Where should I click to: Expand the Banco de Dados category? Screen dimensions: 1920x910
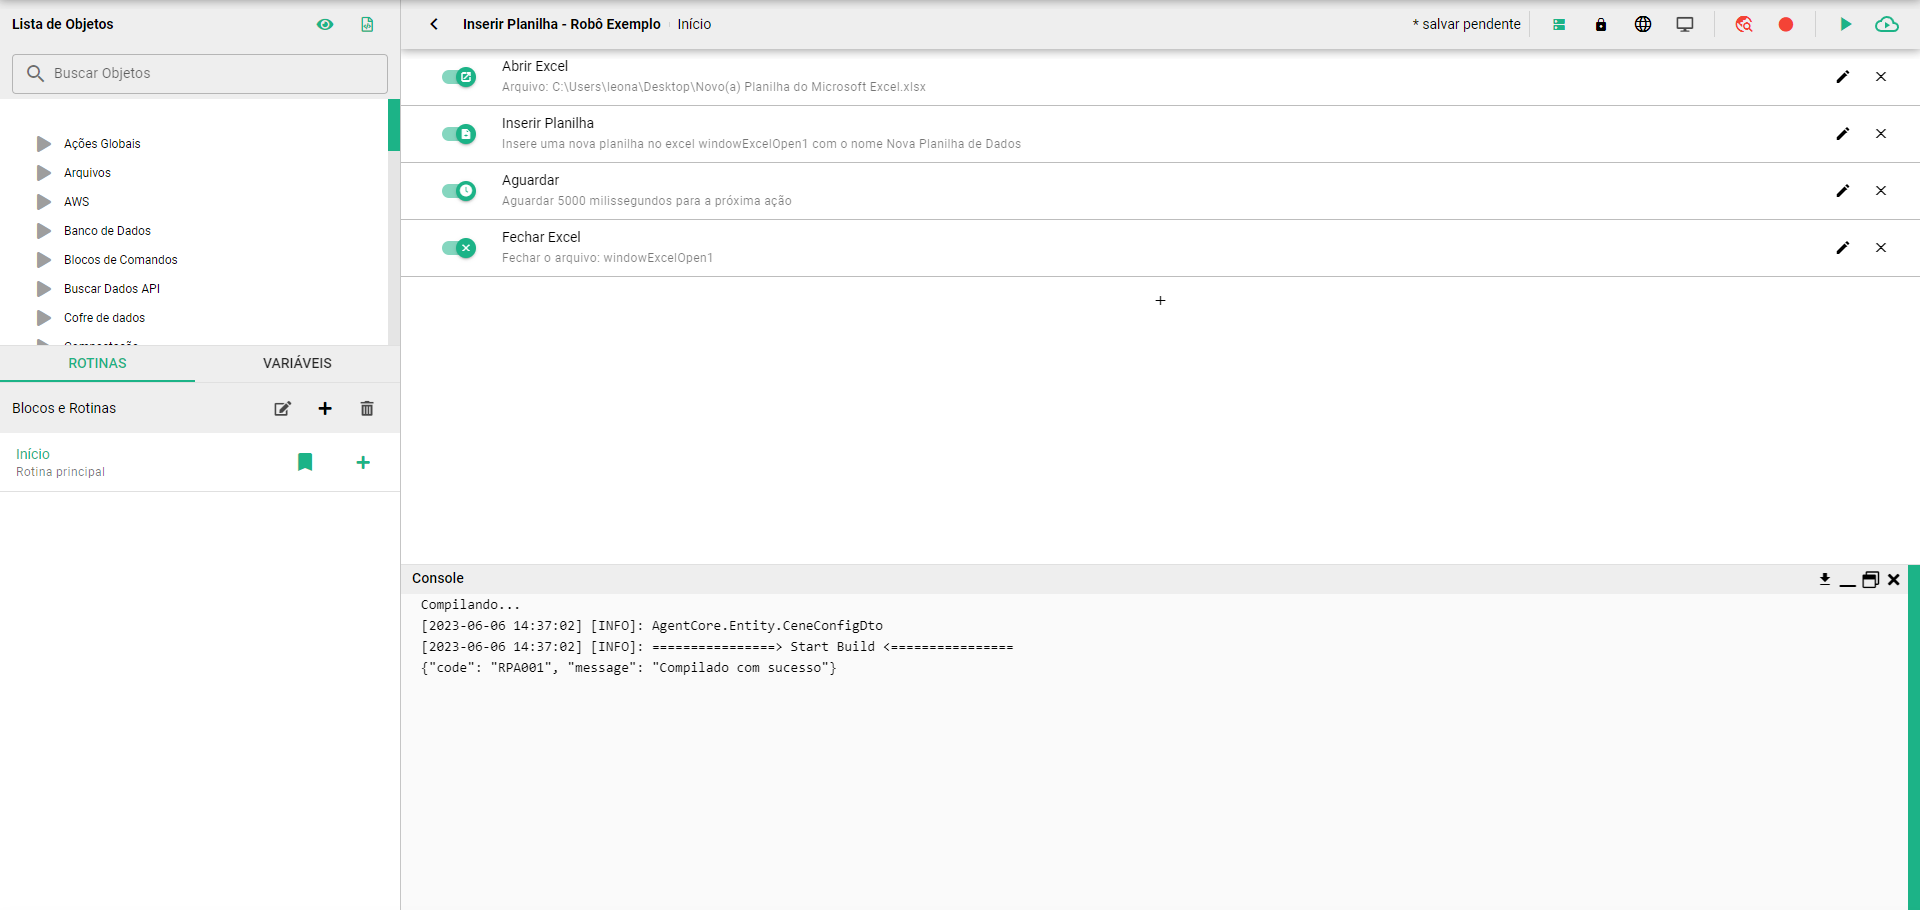44,231
